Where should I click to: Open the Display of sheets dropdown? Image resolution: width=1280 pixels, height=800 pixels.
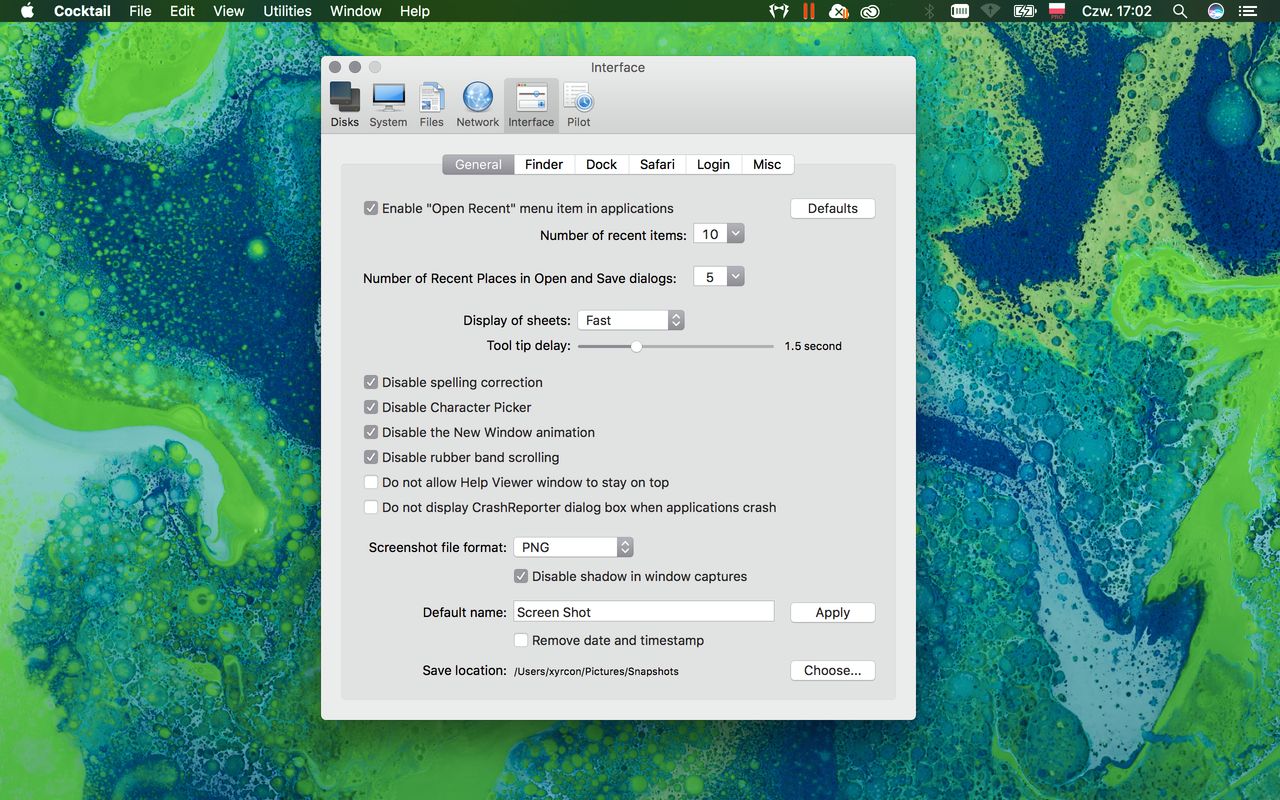(631, 320)
